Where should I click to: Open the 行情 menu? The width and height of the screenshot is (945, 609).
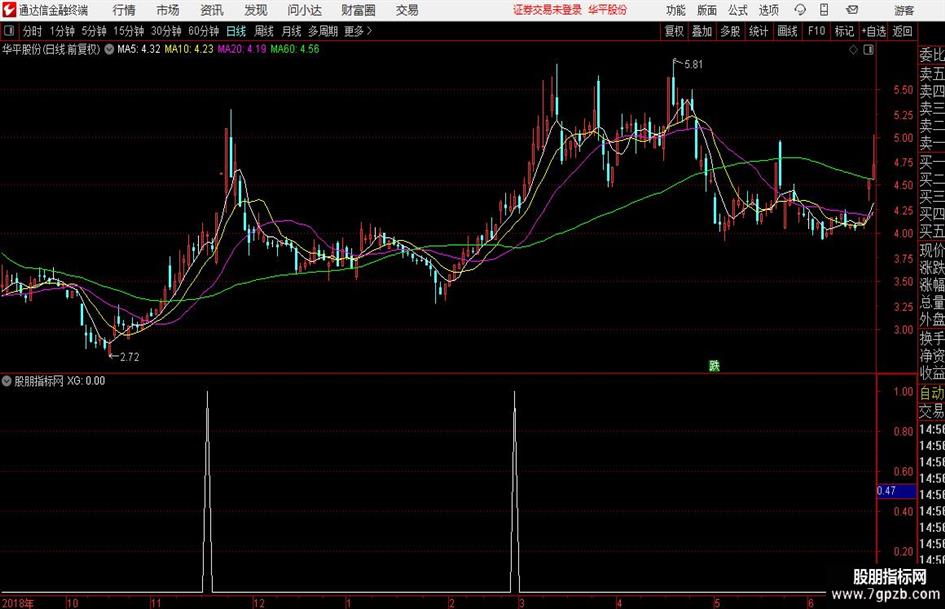tap(124, 10)
